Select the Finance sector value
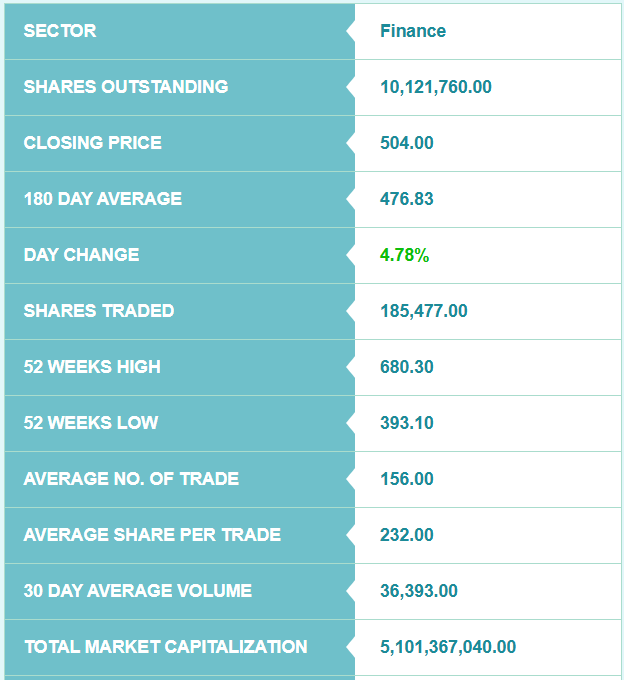The image size is (624, 680). click(x=413, y=31)
